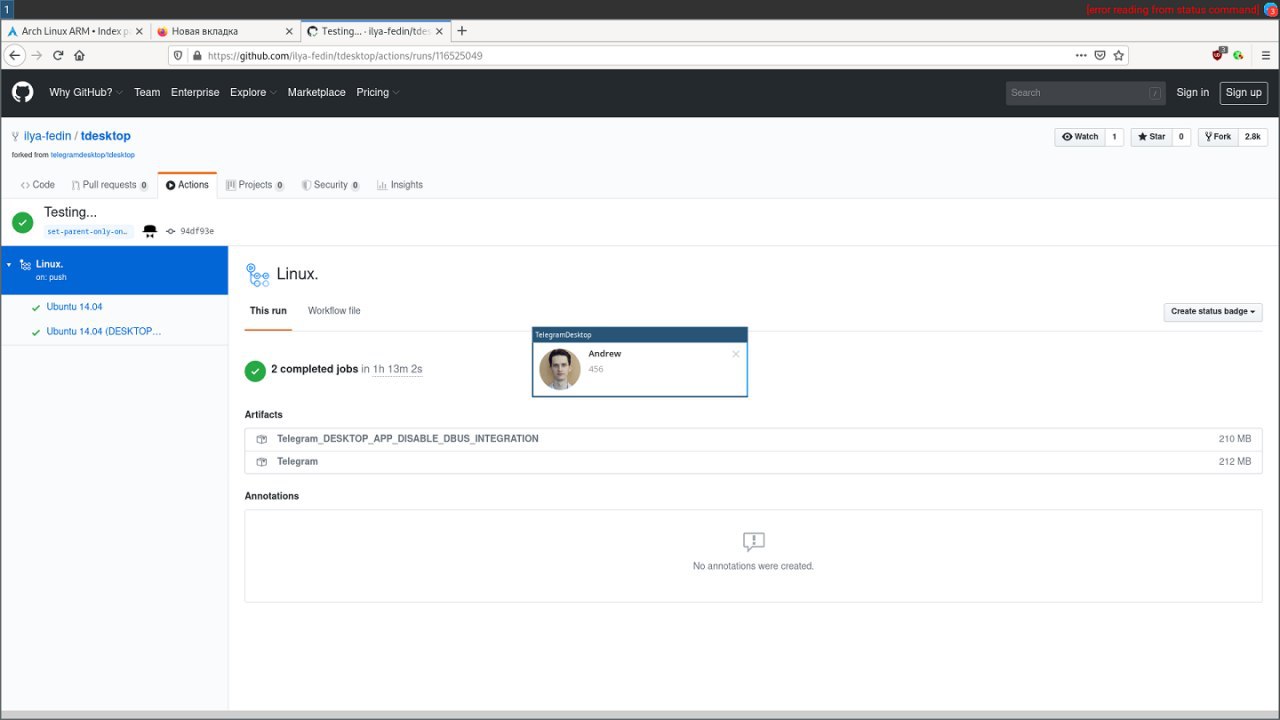Open the ilya-fedin user profile link
1280x720 pixels.
click(47, 136)
